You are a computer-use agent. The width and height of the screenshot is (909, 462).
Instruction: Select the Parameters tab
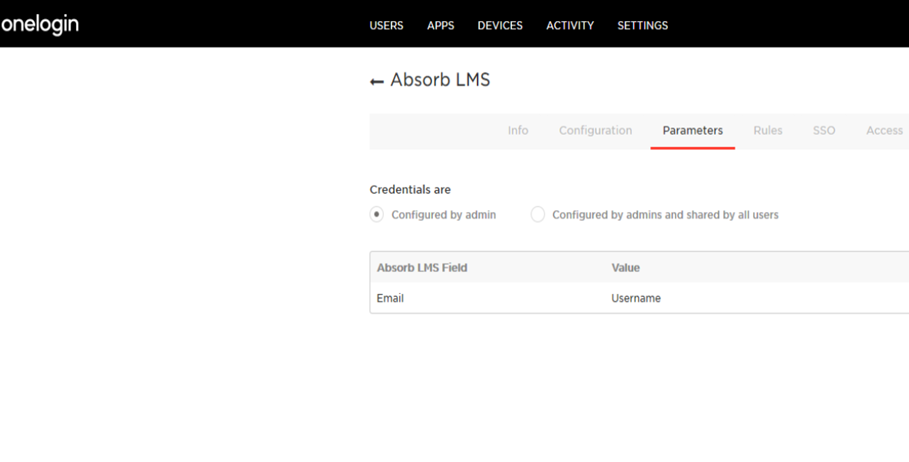[693, 131]
